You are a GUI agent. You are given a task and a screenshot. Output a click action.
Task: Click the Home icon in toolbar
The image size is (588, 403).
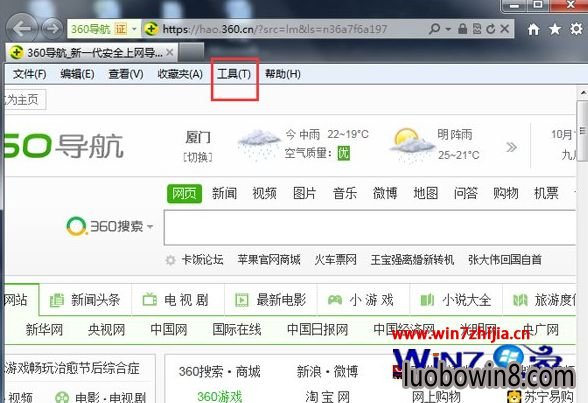(533, 29)
